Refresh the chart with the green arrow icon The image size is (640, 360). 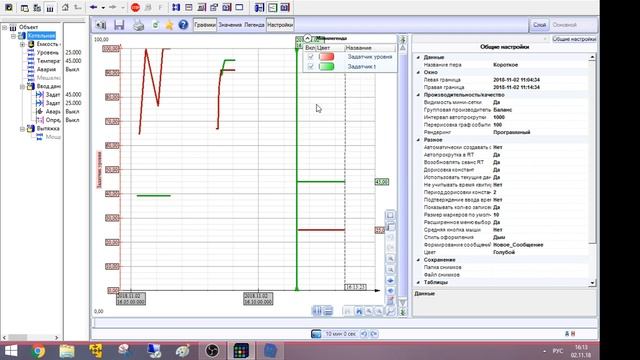156,25
